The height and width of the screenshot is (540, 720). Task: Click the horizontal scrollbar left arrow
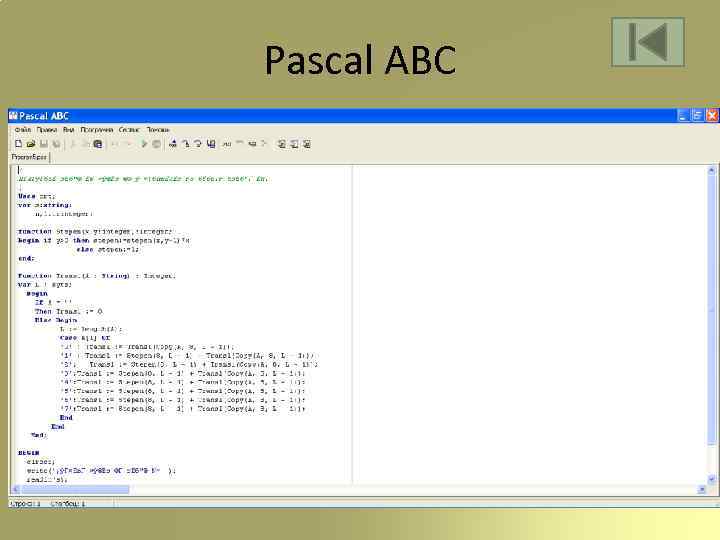click(x=15, y=489)
